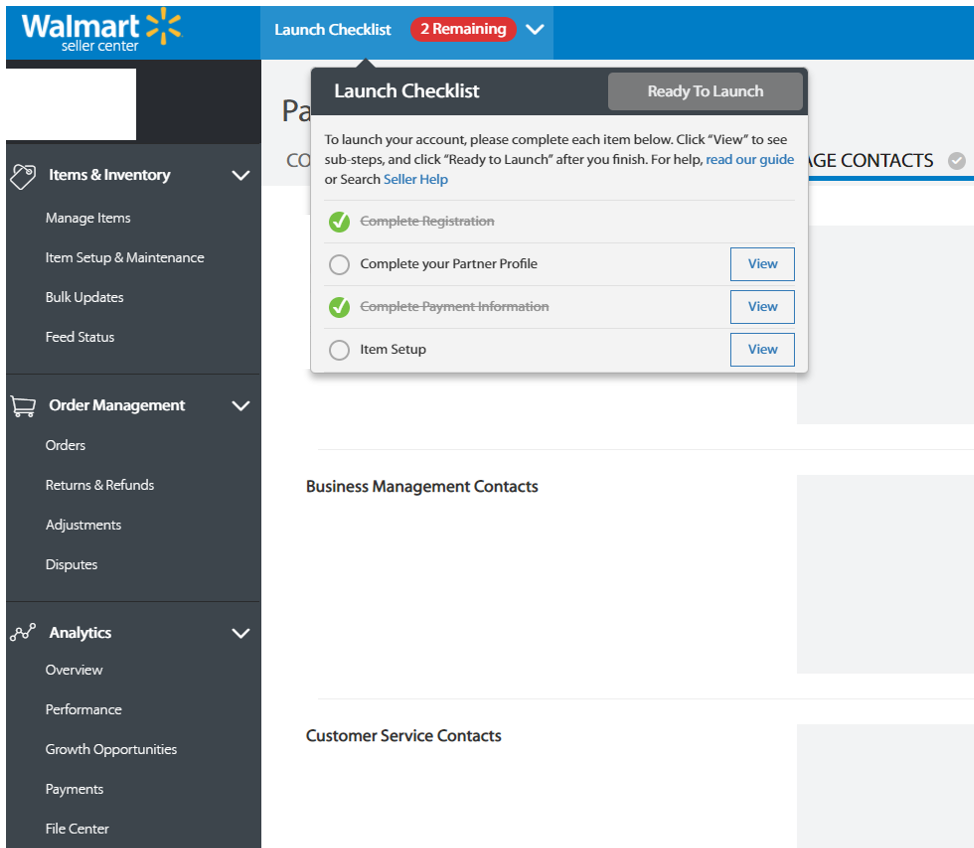Open Adjustments in Order Management
The width and height of the screenshot is (974, 848).
point(83,525)
